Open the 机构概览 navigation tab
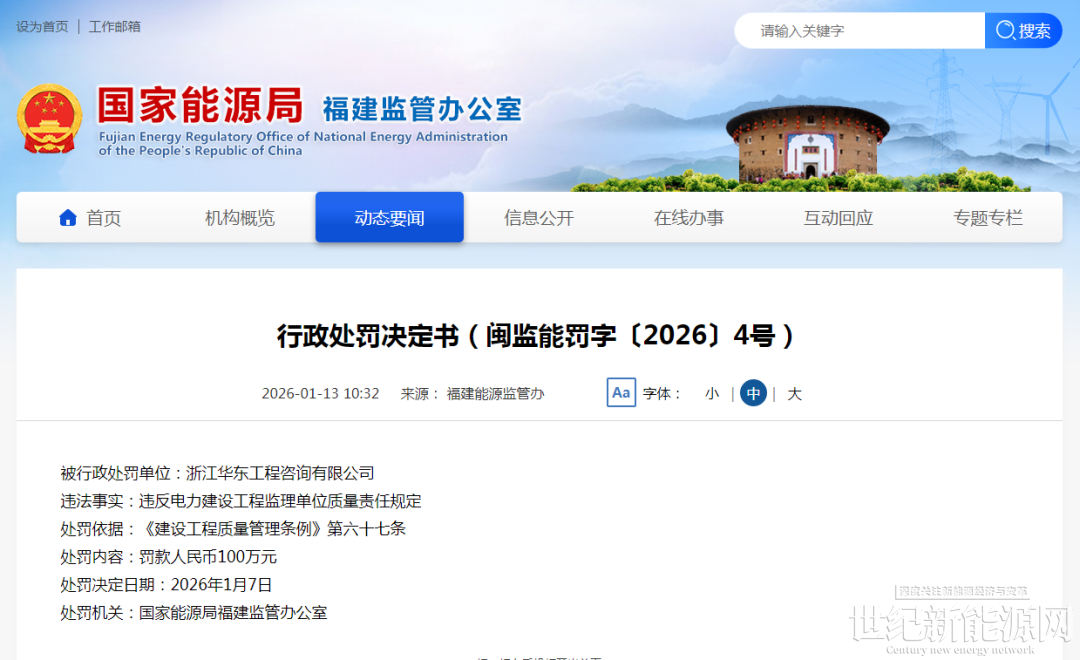This screenshot has height=660, width=1080. point(240,218)
